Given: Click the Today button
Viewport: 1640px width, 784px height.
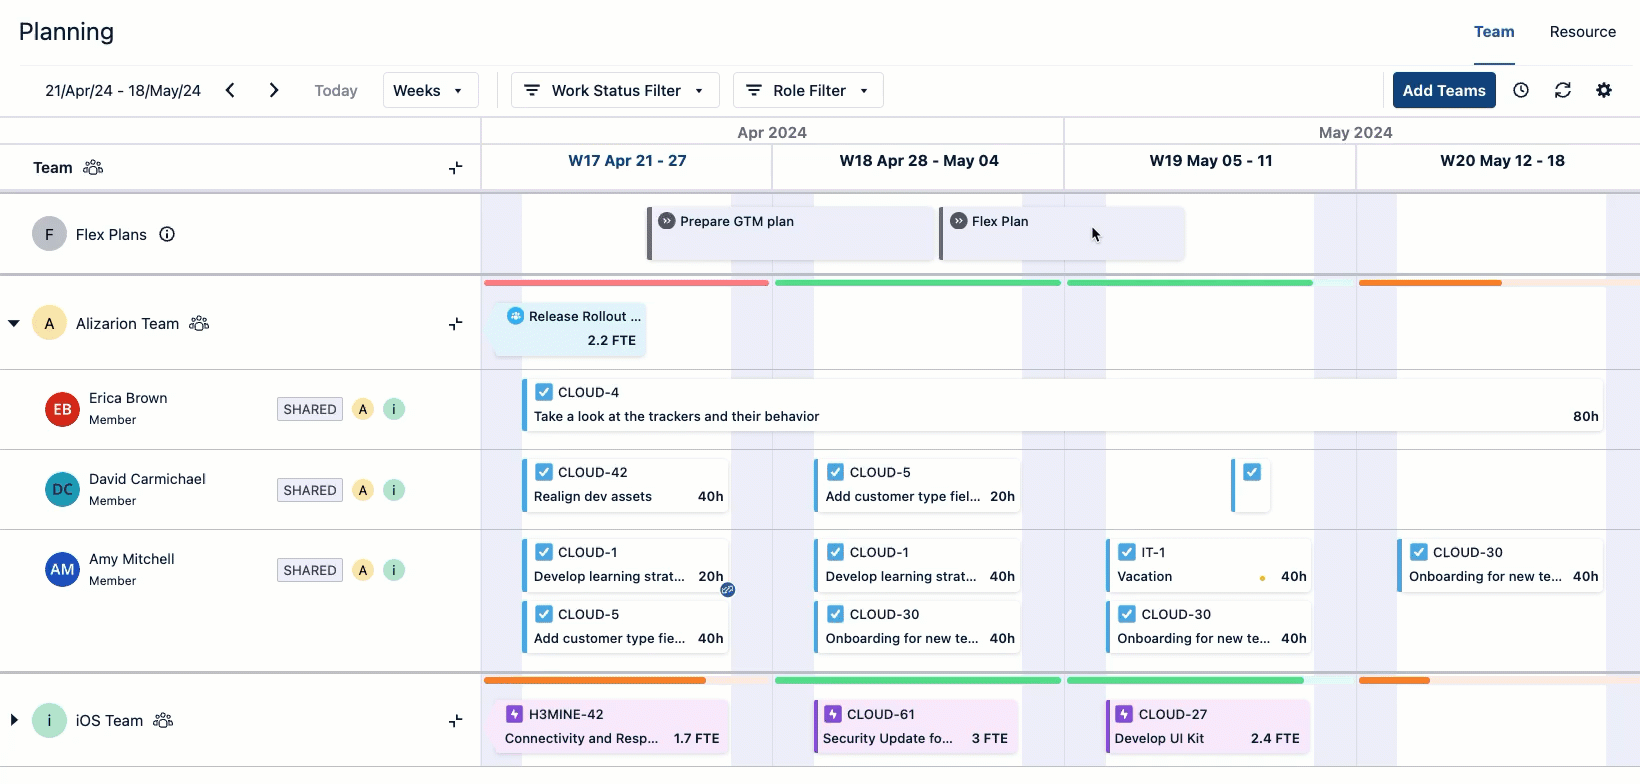Looking at the screenshot, I should (336, 90).
